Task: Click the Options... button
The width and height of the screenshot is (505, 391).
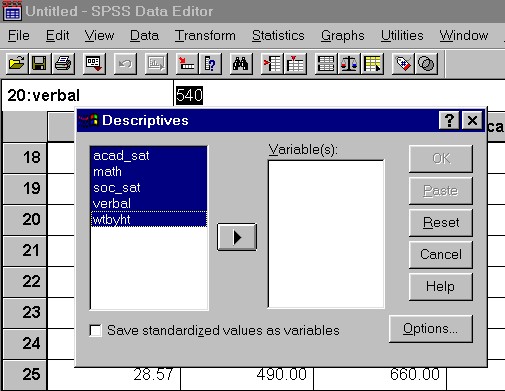Action: (x=430, y=329)
